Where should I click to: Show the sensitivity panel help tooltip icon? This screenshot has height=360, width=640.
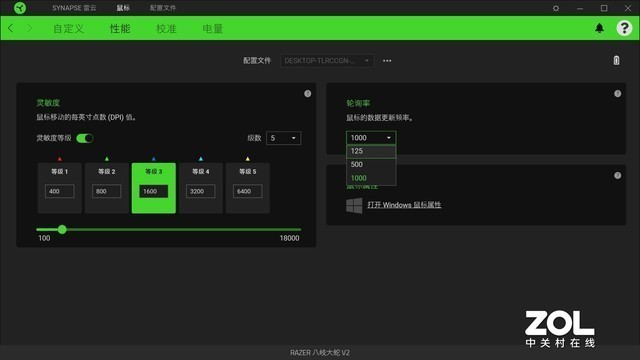click(x=307, y=93)
